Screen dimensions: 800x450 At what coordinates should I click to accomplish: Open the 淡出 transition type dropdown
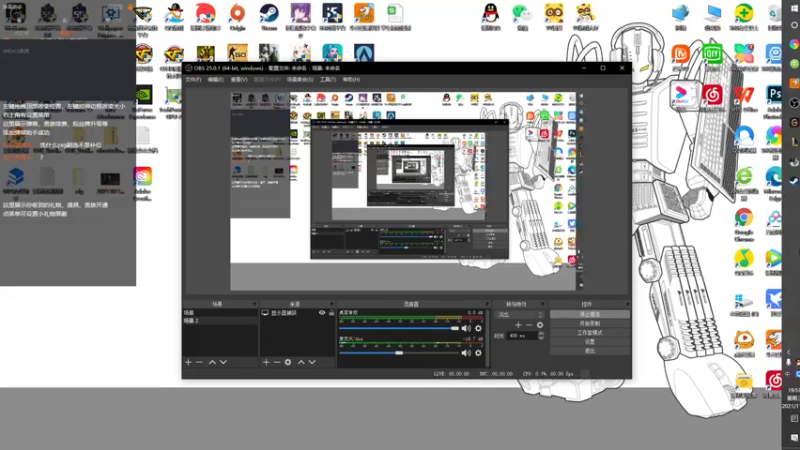(x=519, y=315)
